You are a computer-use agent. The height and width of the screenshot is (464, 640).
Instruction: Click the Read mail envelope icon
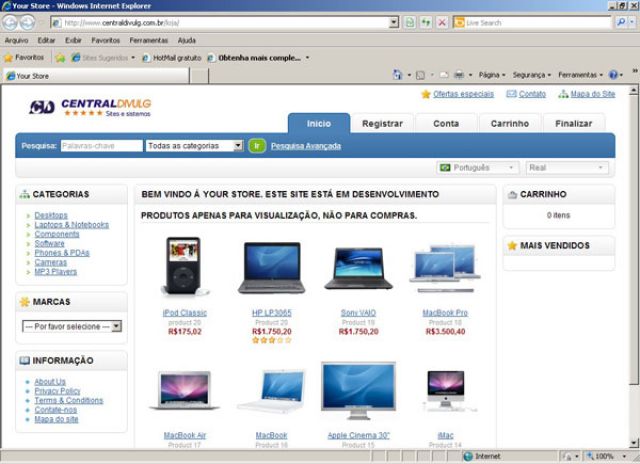(x=444, y=75)
